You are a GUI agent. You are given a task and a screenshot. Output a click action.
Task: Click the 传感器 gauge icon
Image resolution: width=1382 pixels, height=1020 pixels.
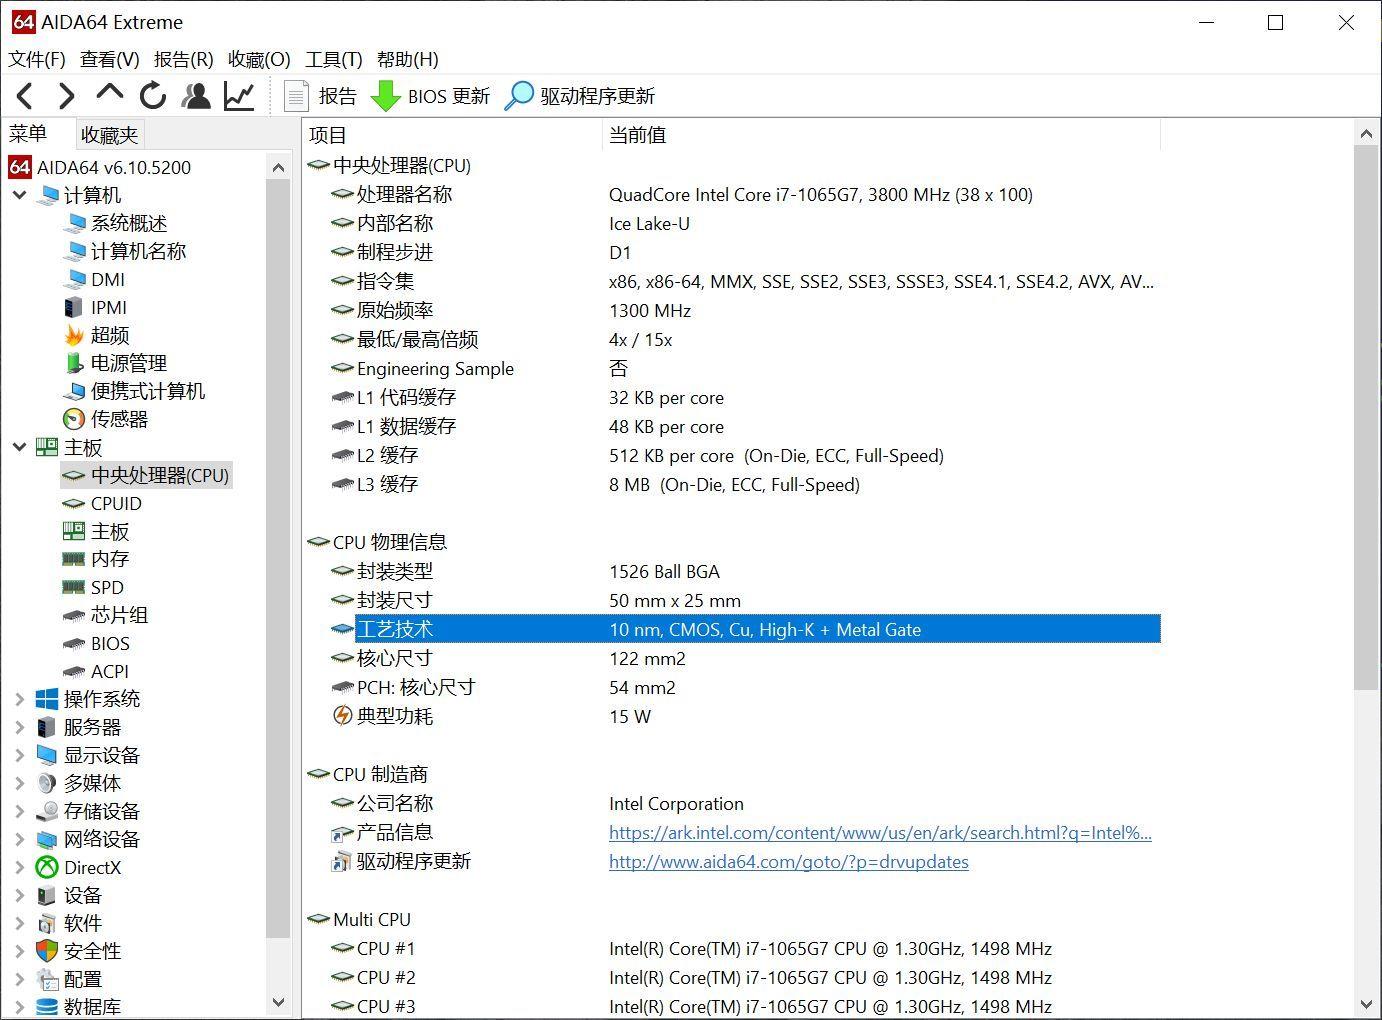[x=74, y=419]
